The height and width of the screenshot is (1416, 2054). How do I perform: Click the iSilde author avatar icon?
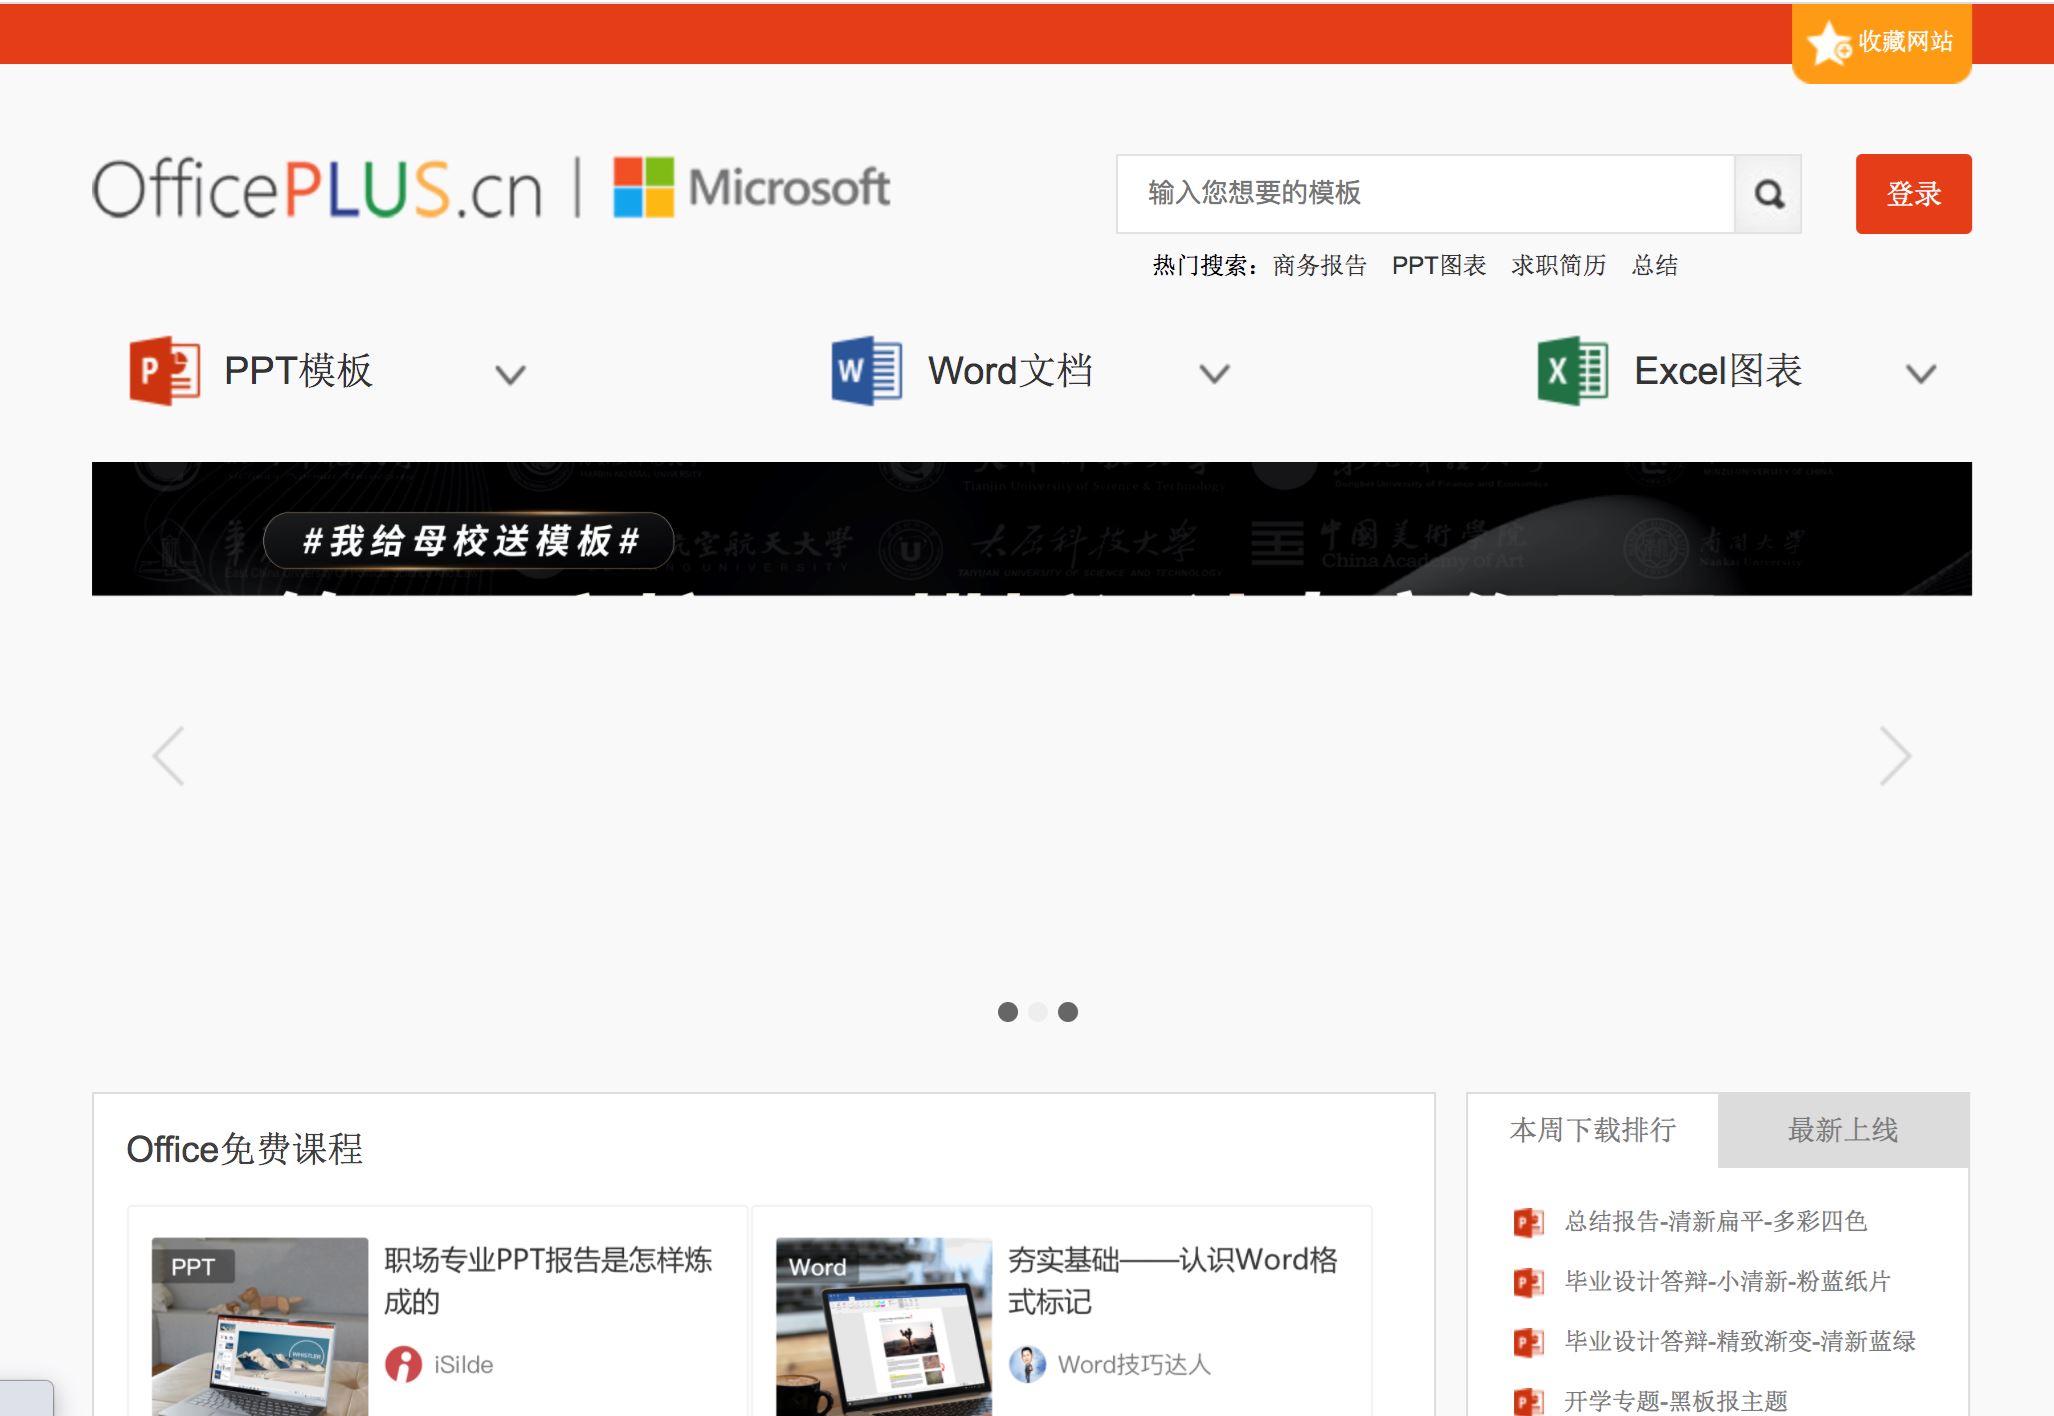(x=403, y=1364)
